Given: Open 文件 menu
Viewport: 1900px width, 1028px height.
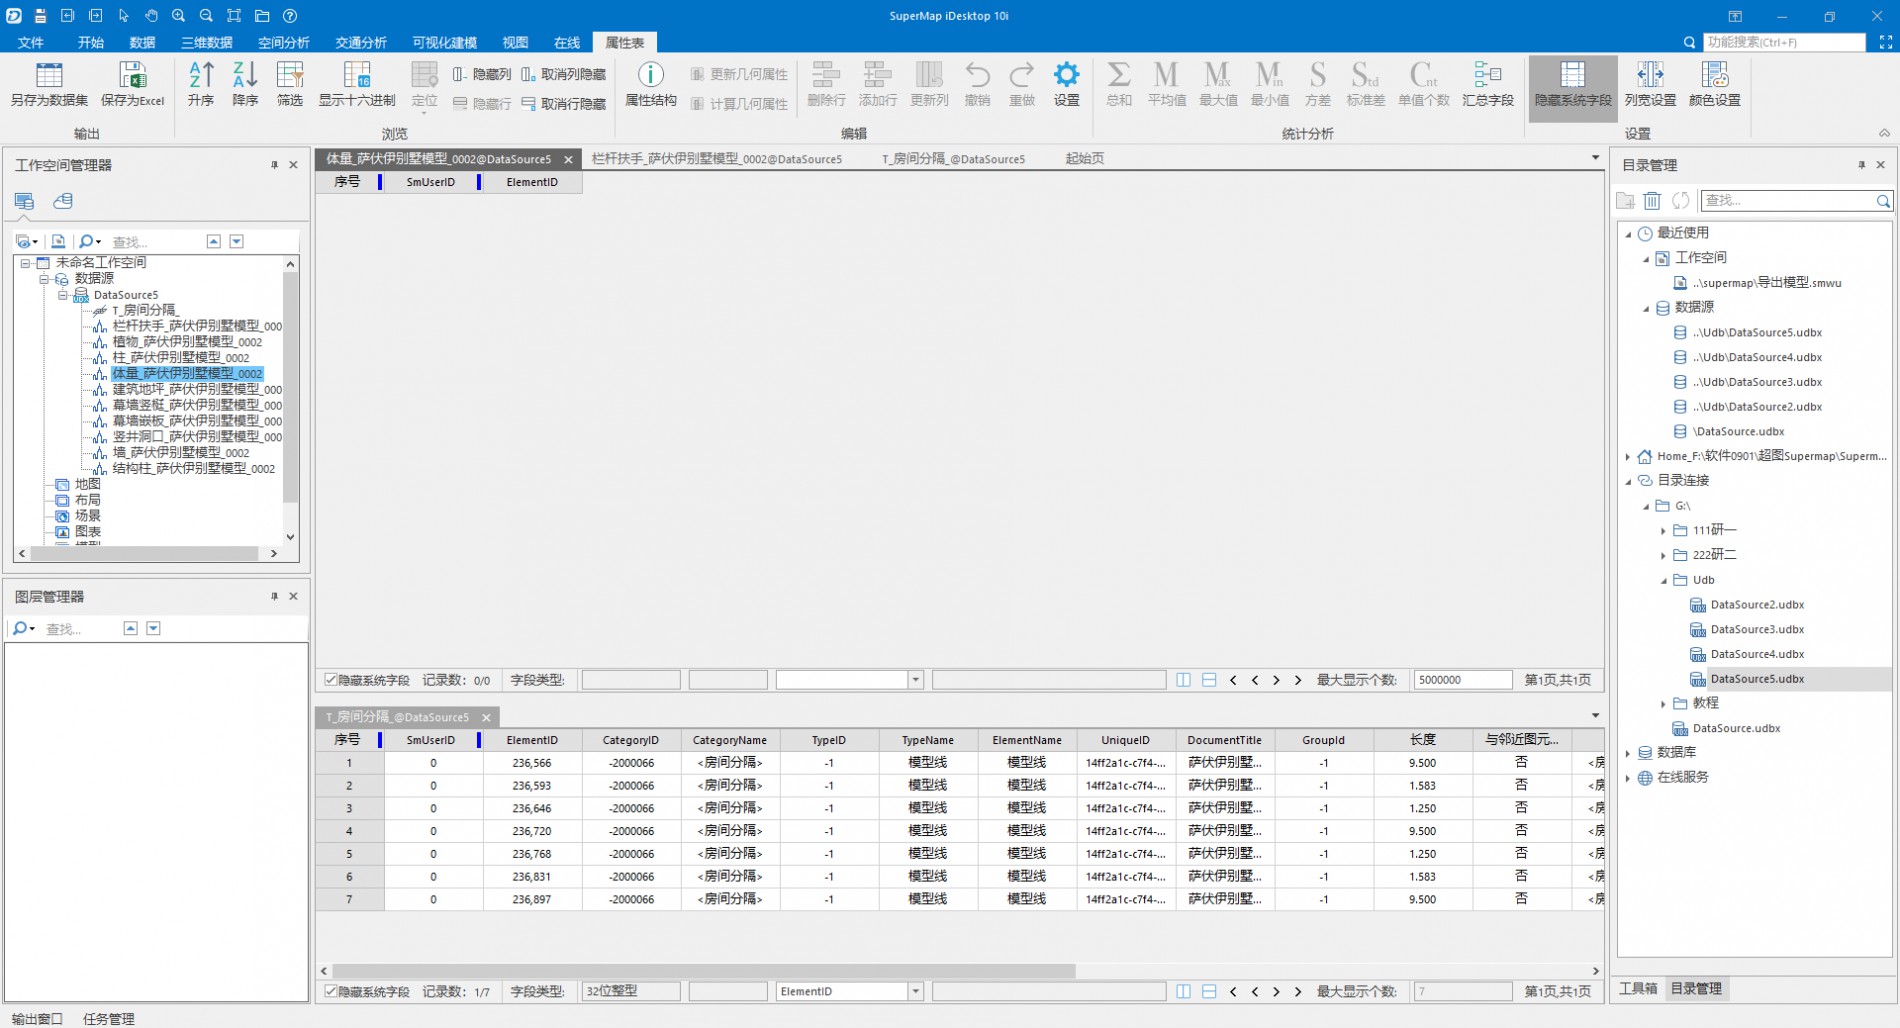Looking at the screenshot, I should coord(31,43).
